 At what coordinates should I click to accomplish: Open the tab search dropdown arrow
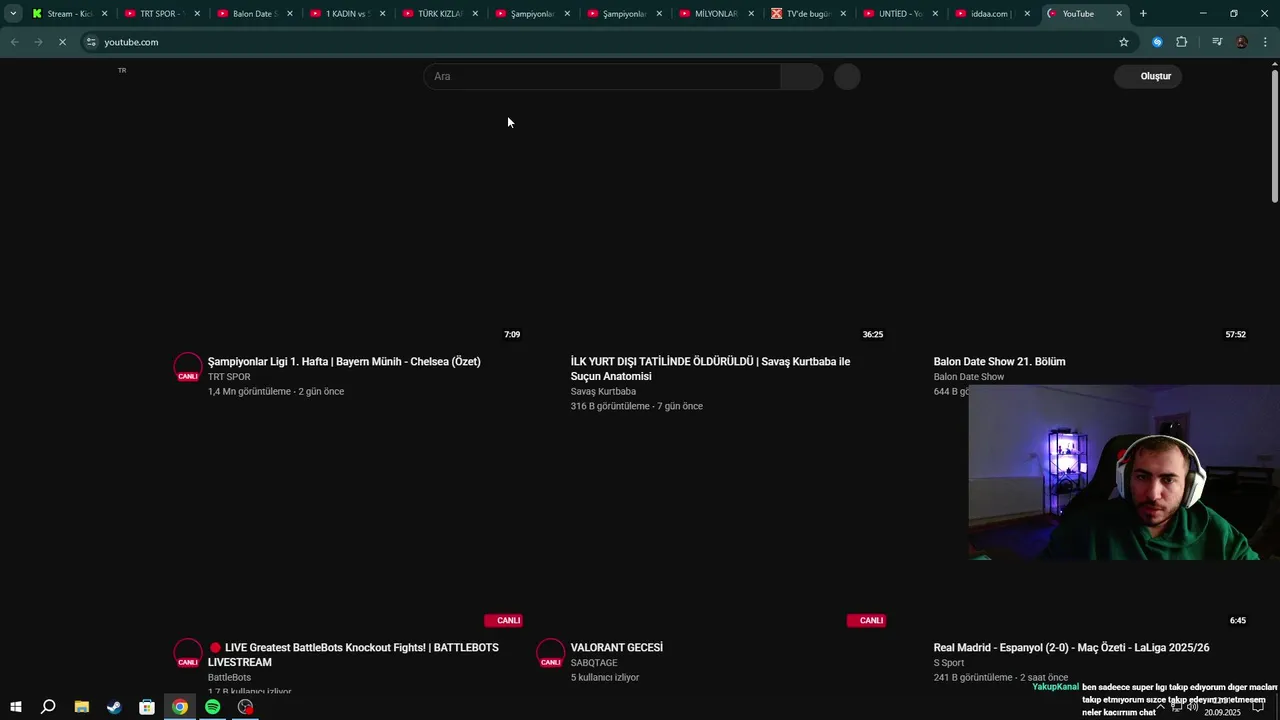tap(13, 14)
